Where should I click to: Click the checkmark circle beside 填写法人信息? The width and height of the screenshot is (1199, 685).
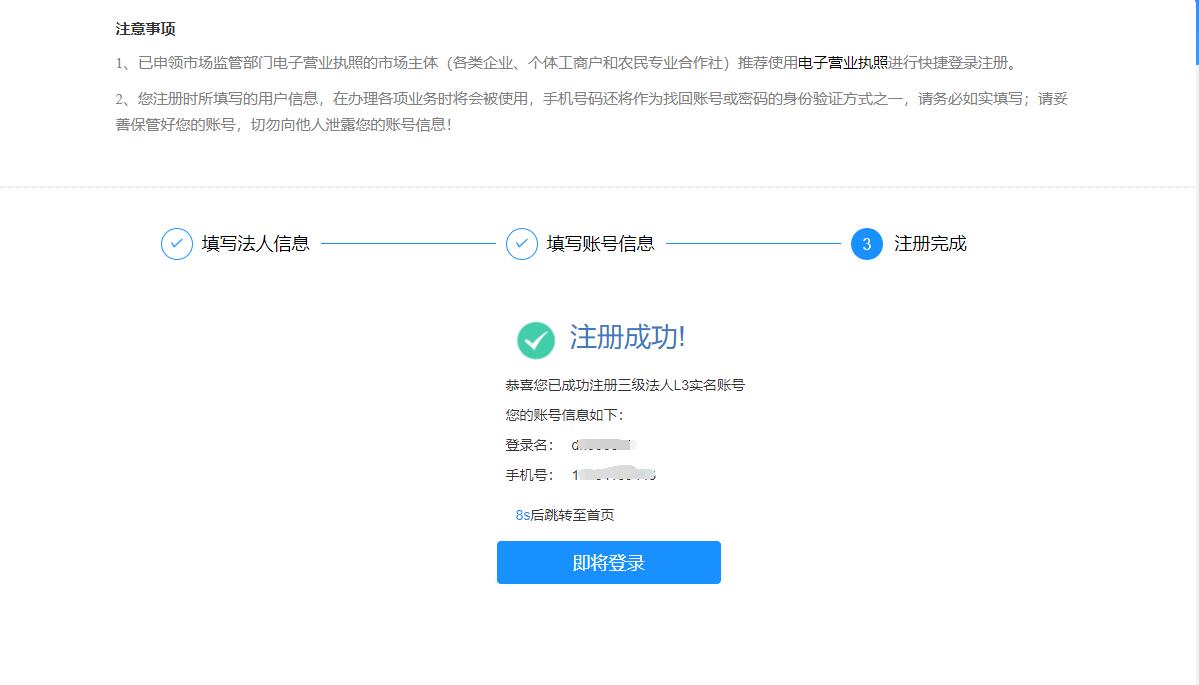point(177,244)
